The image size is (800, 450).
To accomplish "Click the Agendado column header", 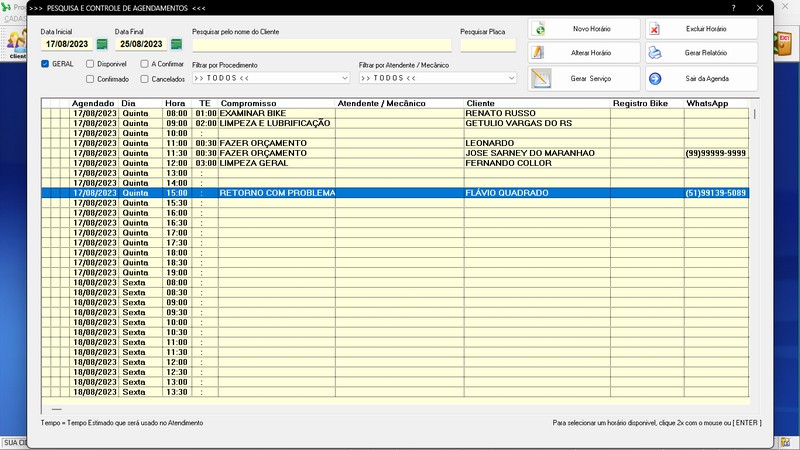I will pos(93,104).
